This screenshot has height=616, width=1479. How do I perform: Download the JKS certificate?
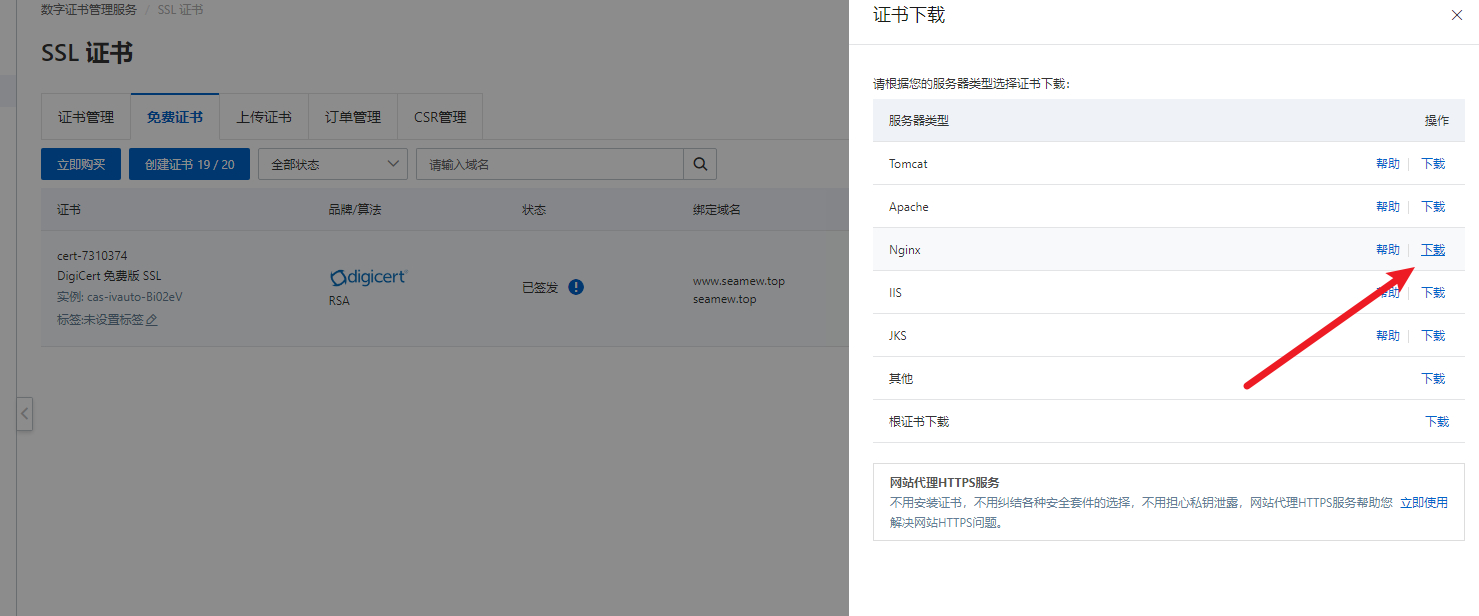(x=1433, y=336)
